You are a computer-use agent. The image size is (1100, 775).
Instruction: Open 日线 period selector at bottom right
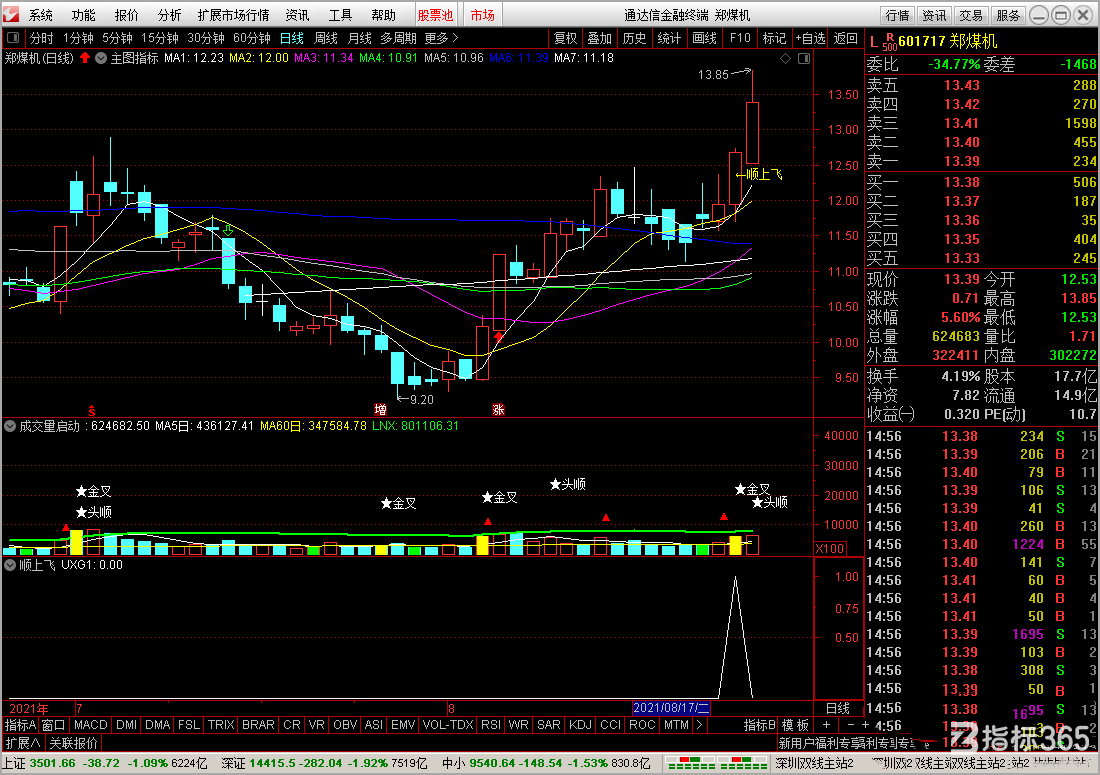[838, 708]
